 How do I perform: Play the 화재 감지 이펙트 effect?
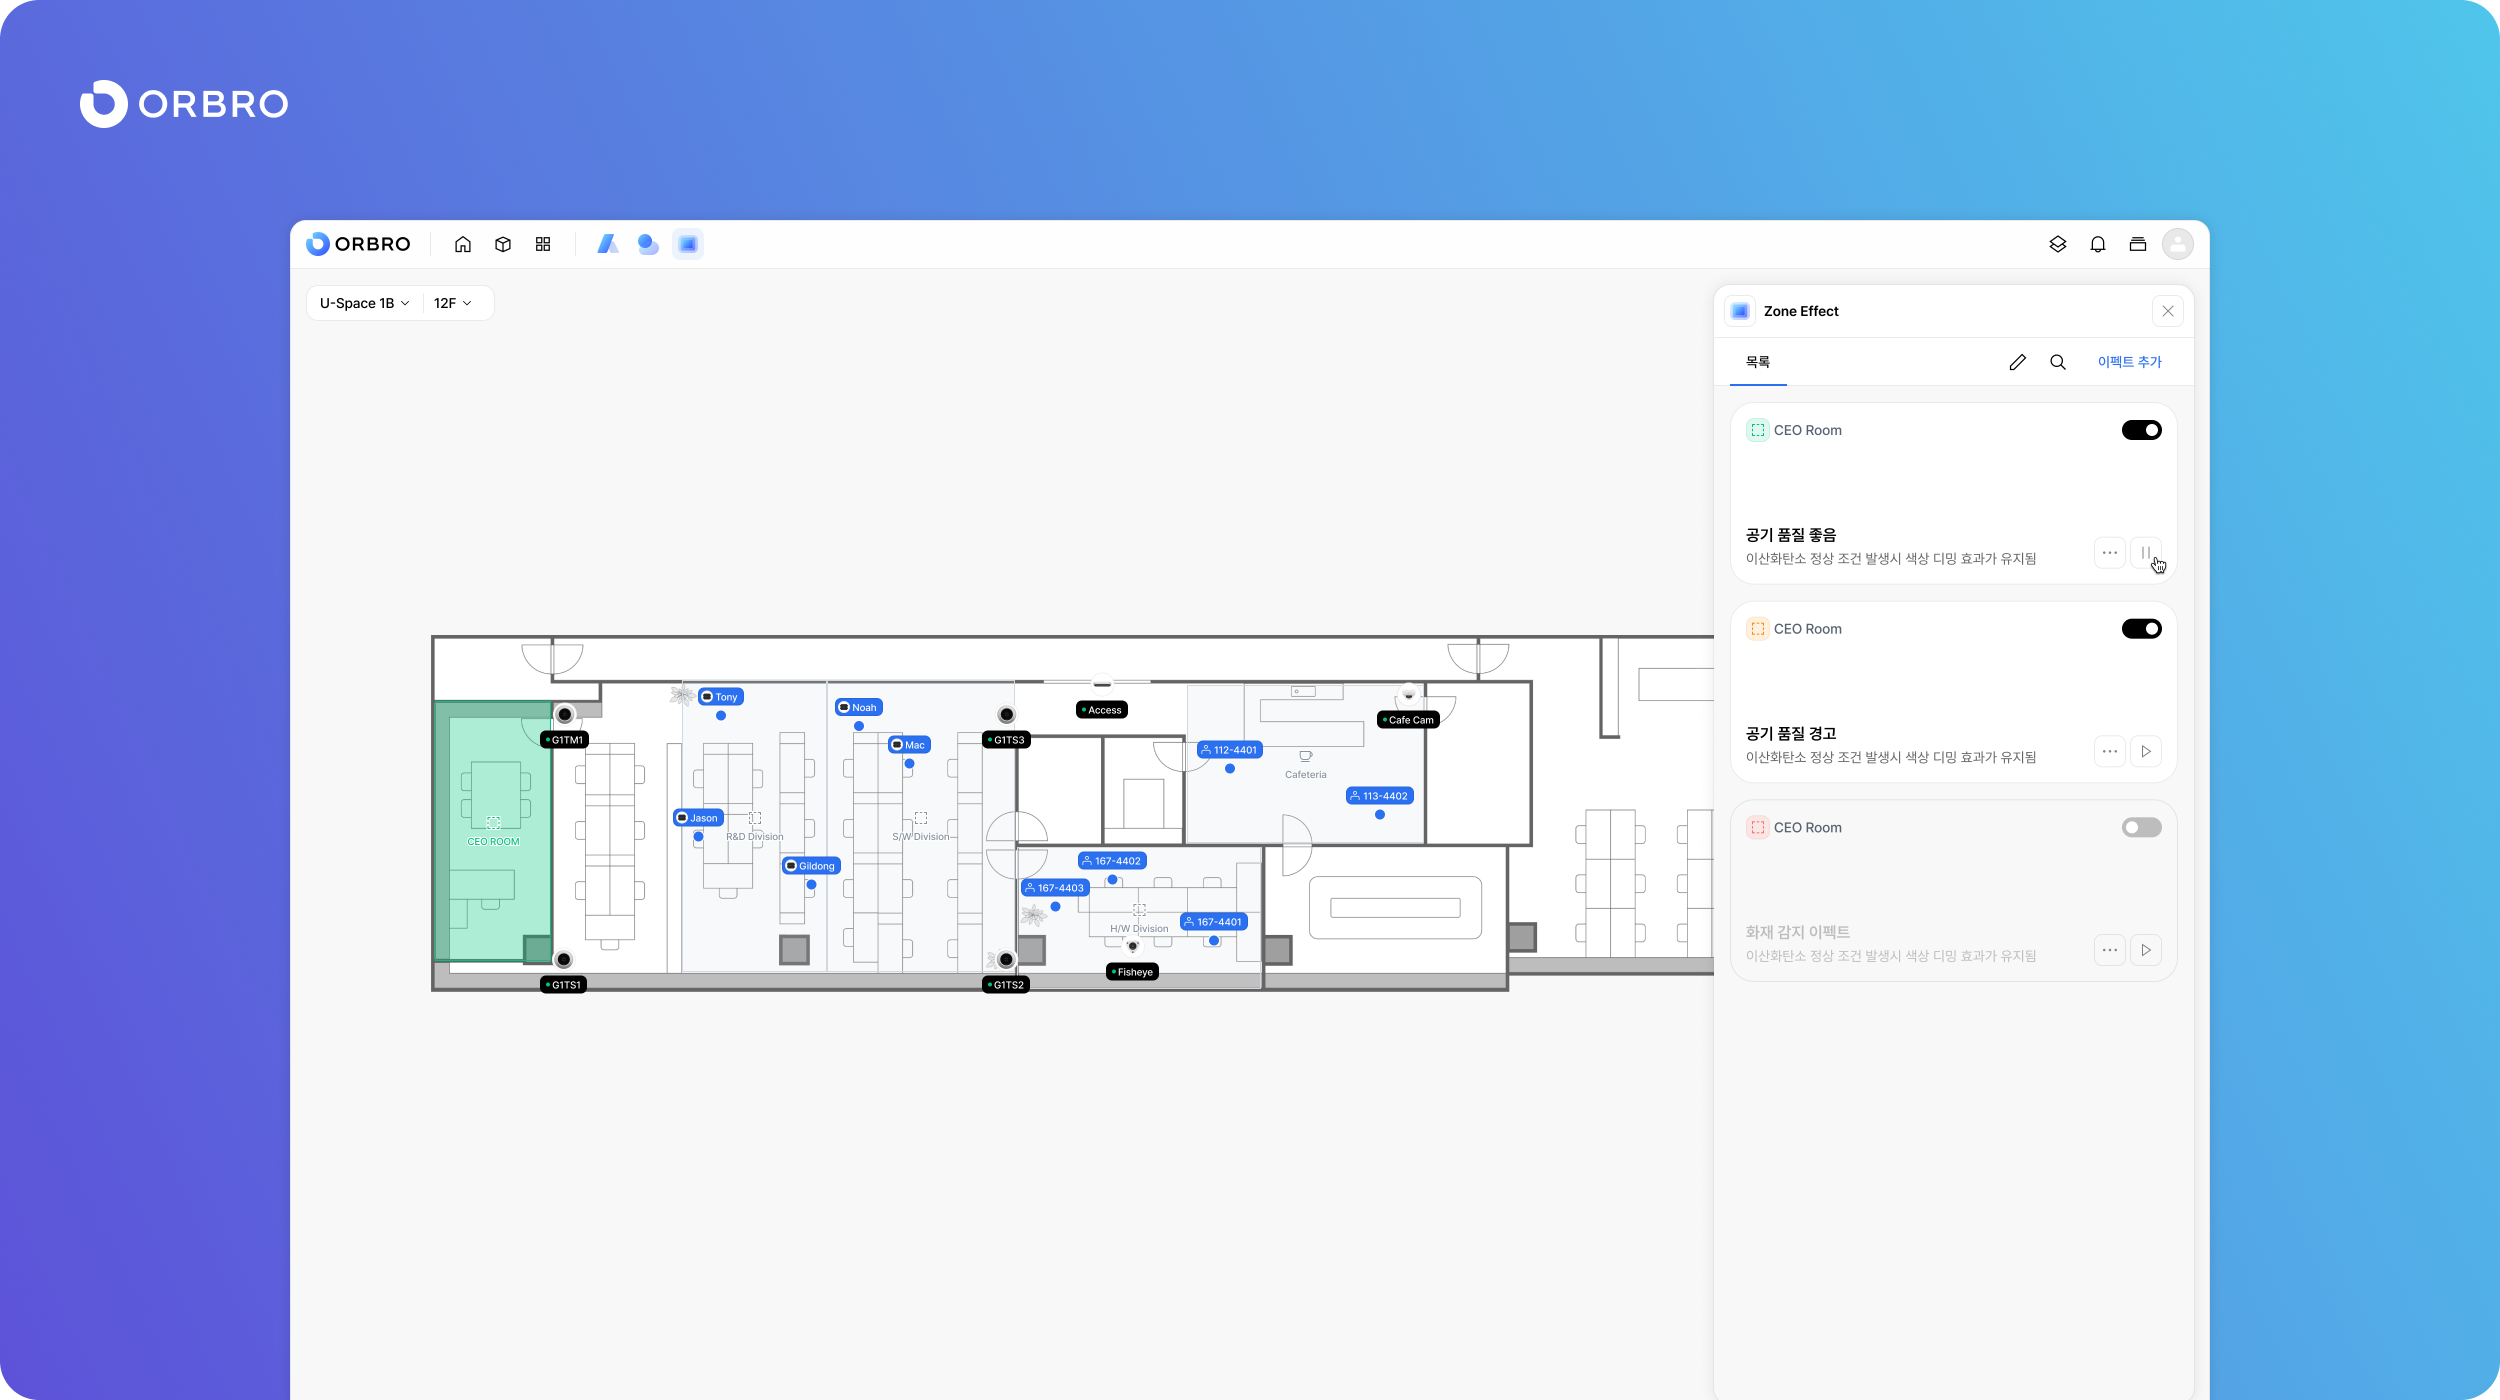2145,950
